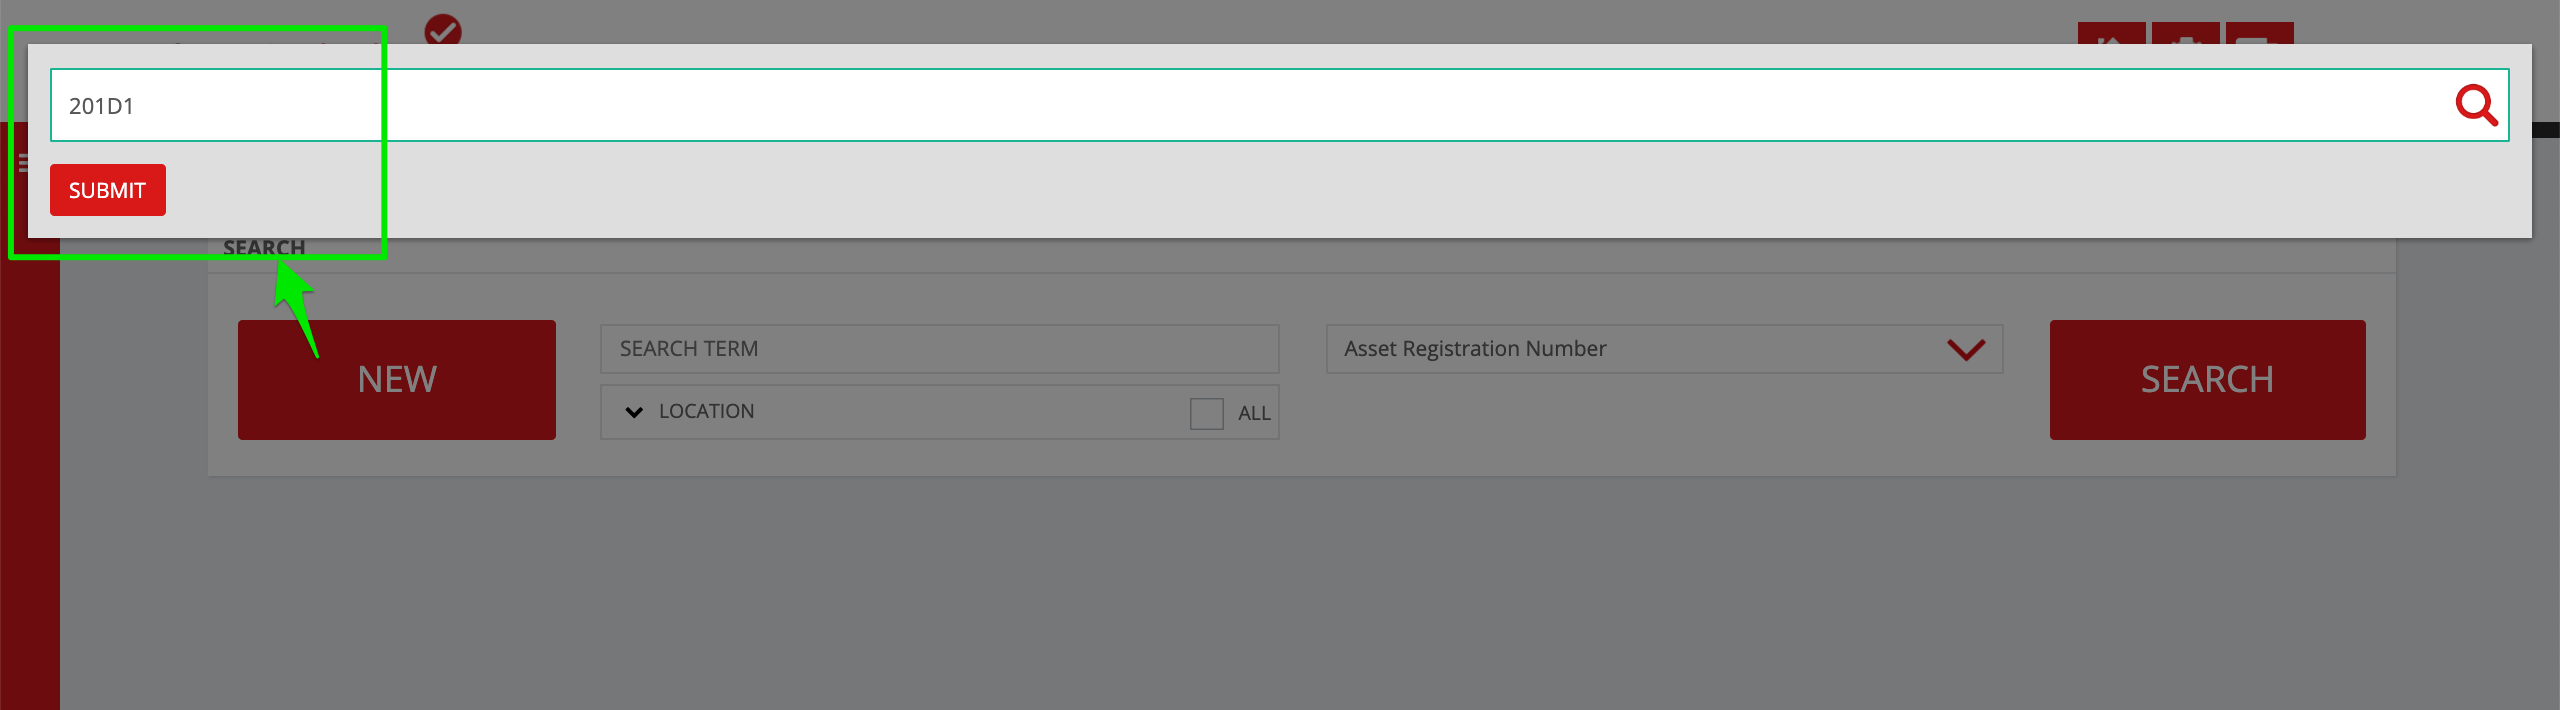Click the red magnifier search icon

(2476, 105)
